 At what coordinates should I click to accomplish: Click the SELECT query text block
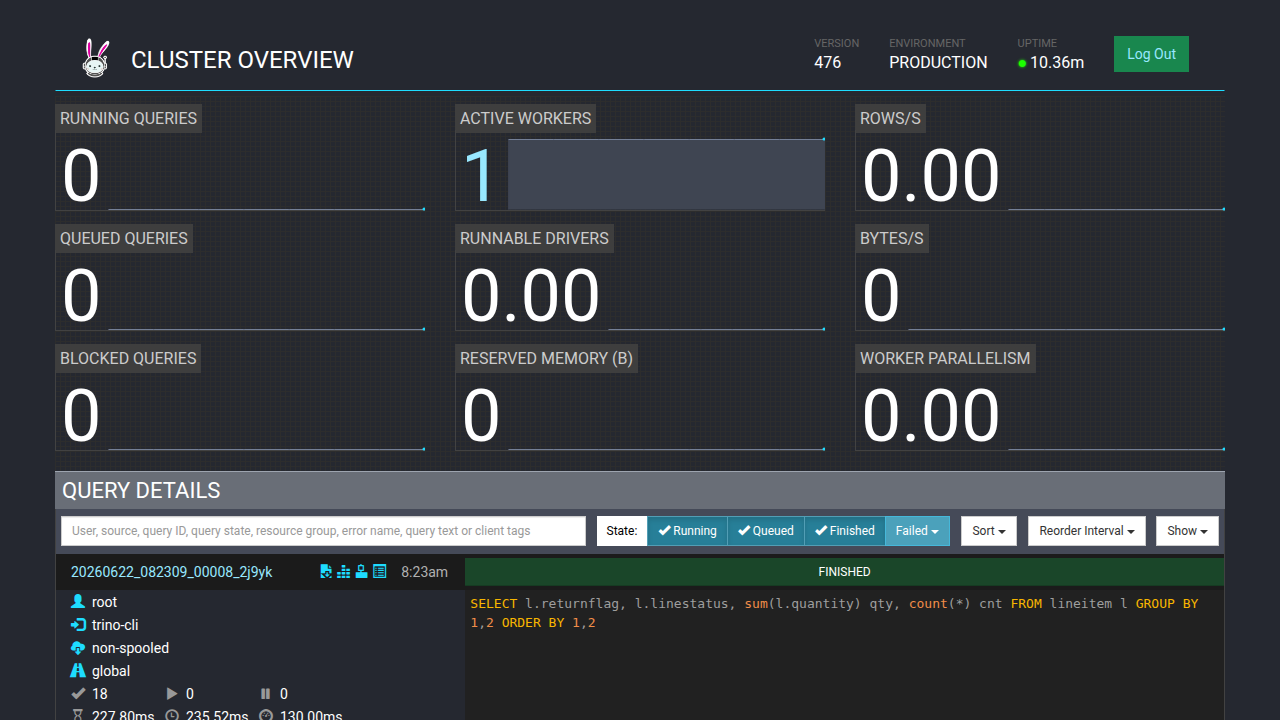(x=834, y=613)
